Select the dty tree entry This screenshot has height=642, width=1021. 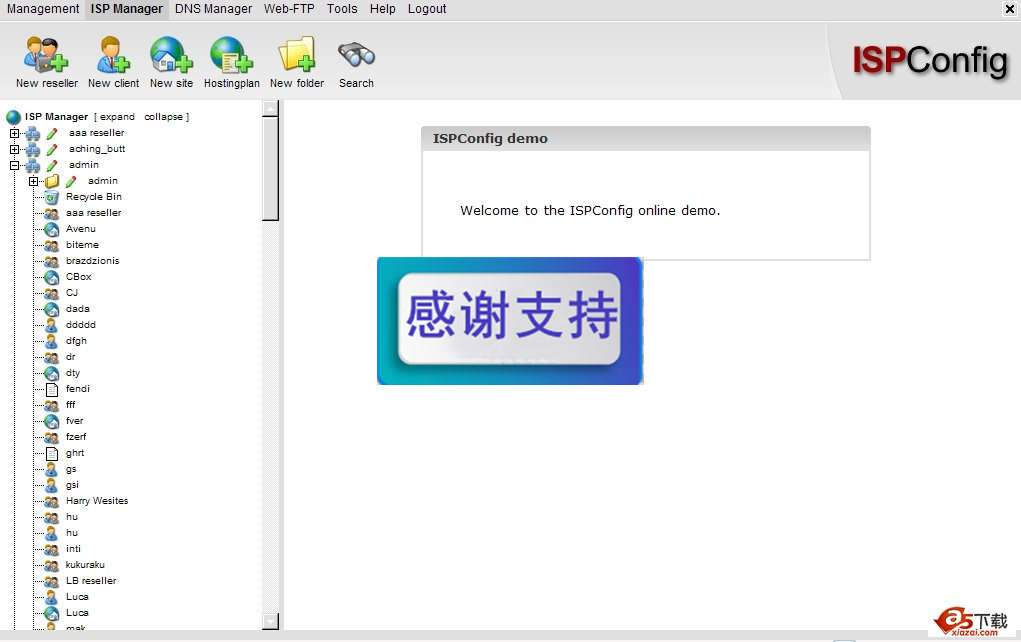pos(73,373)
